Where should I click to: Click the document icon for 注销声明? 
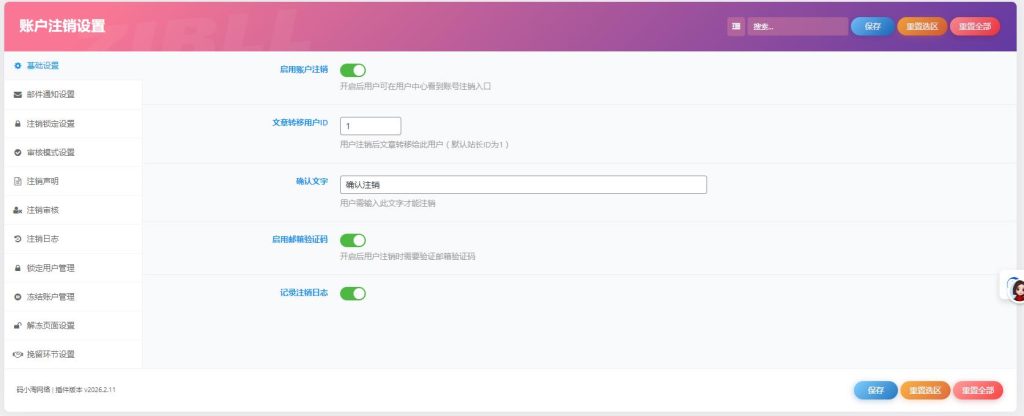tap(18, 182)
